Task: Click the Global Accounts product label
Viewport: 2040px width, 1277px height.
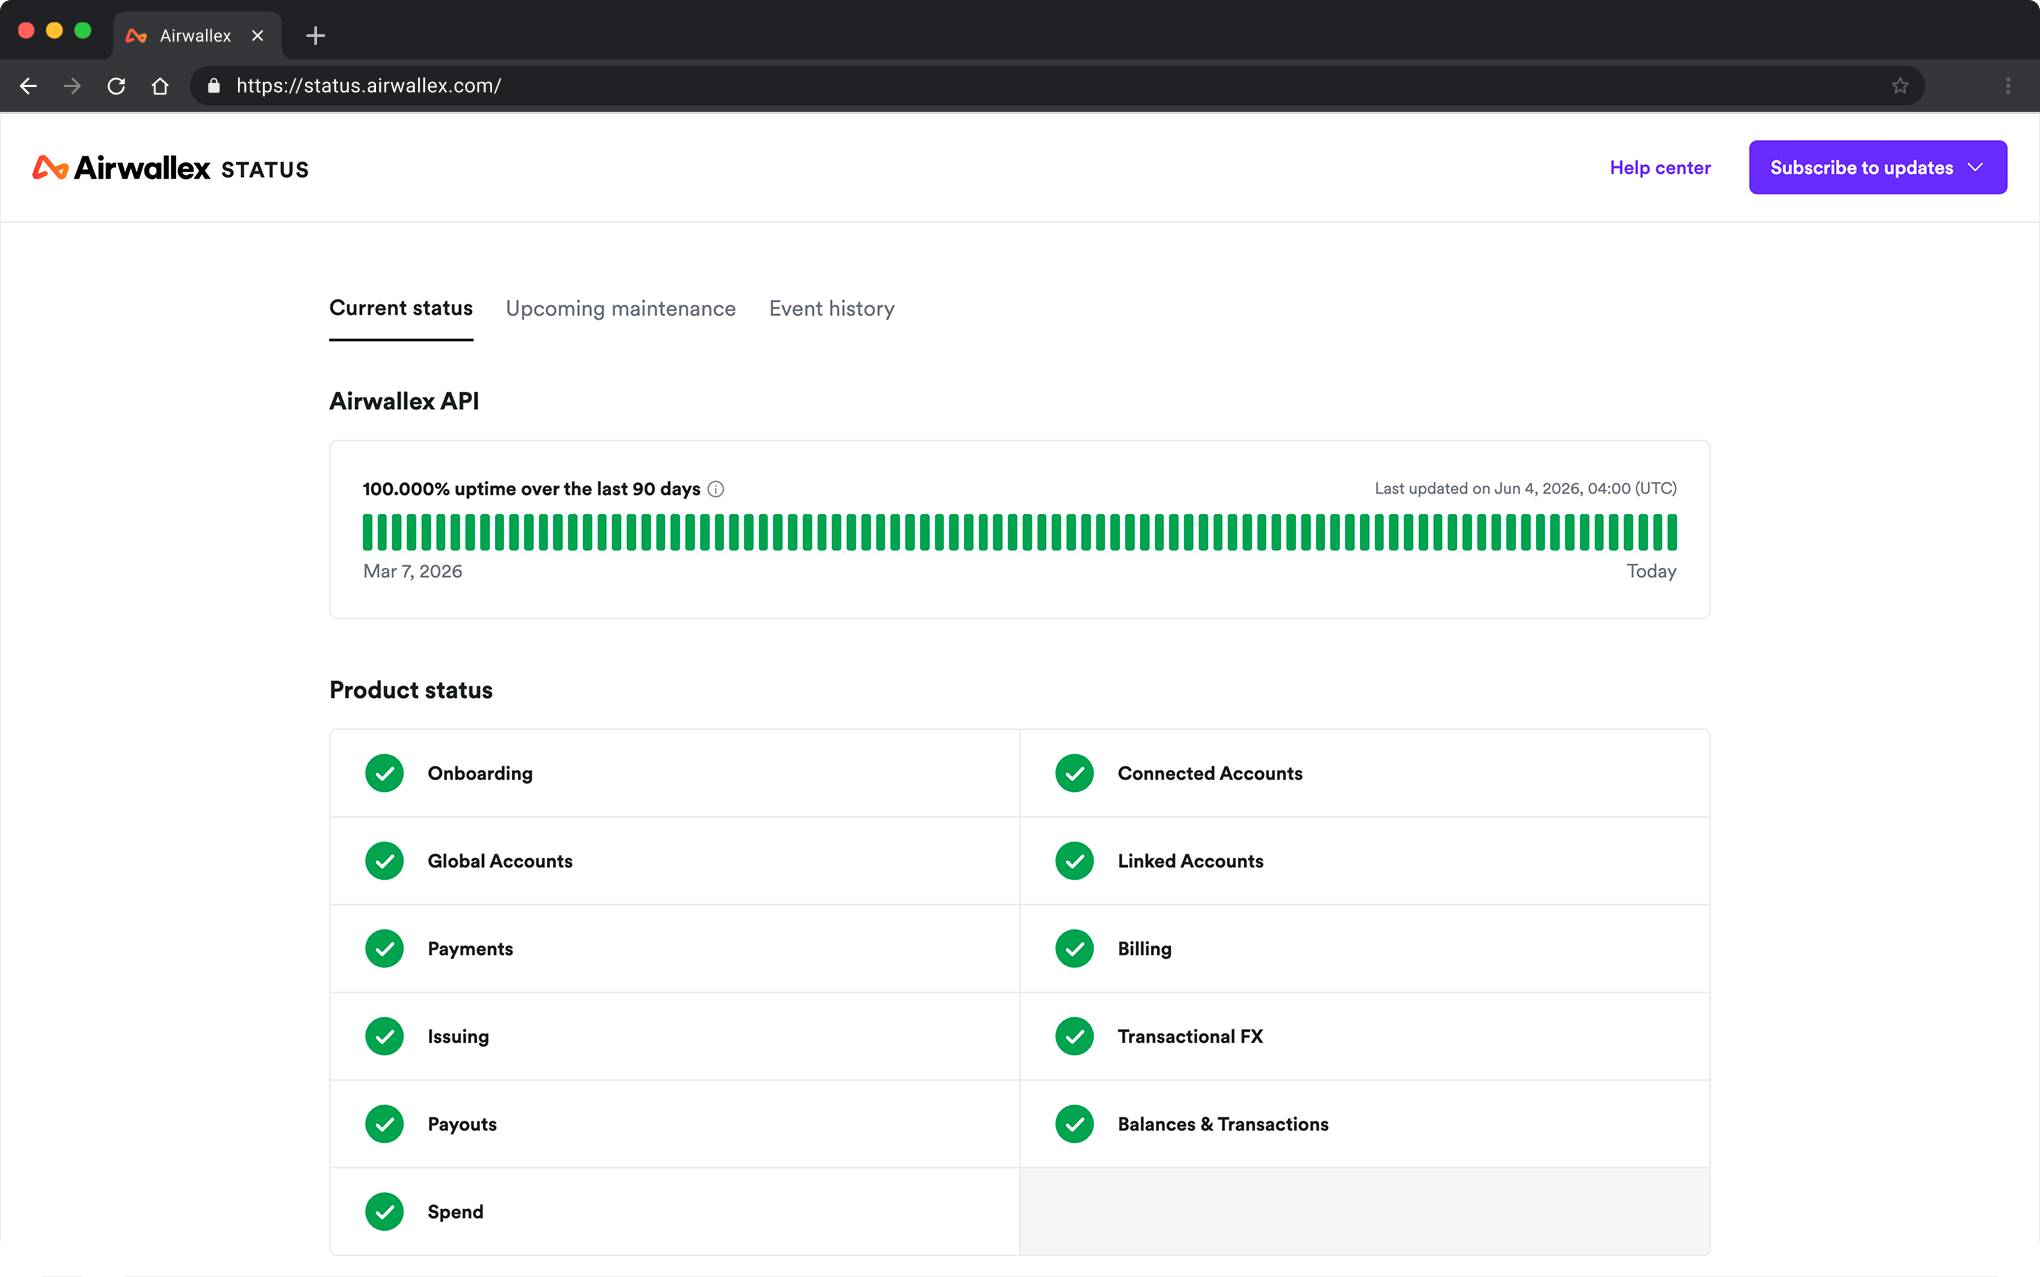Action: [500, 861]
